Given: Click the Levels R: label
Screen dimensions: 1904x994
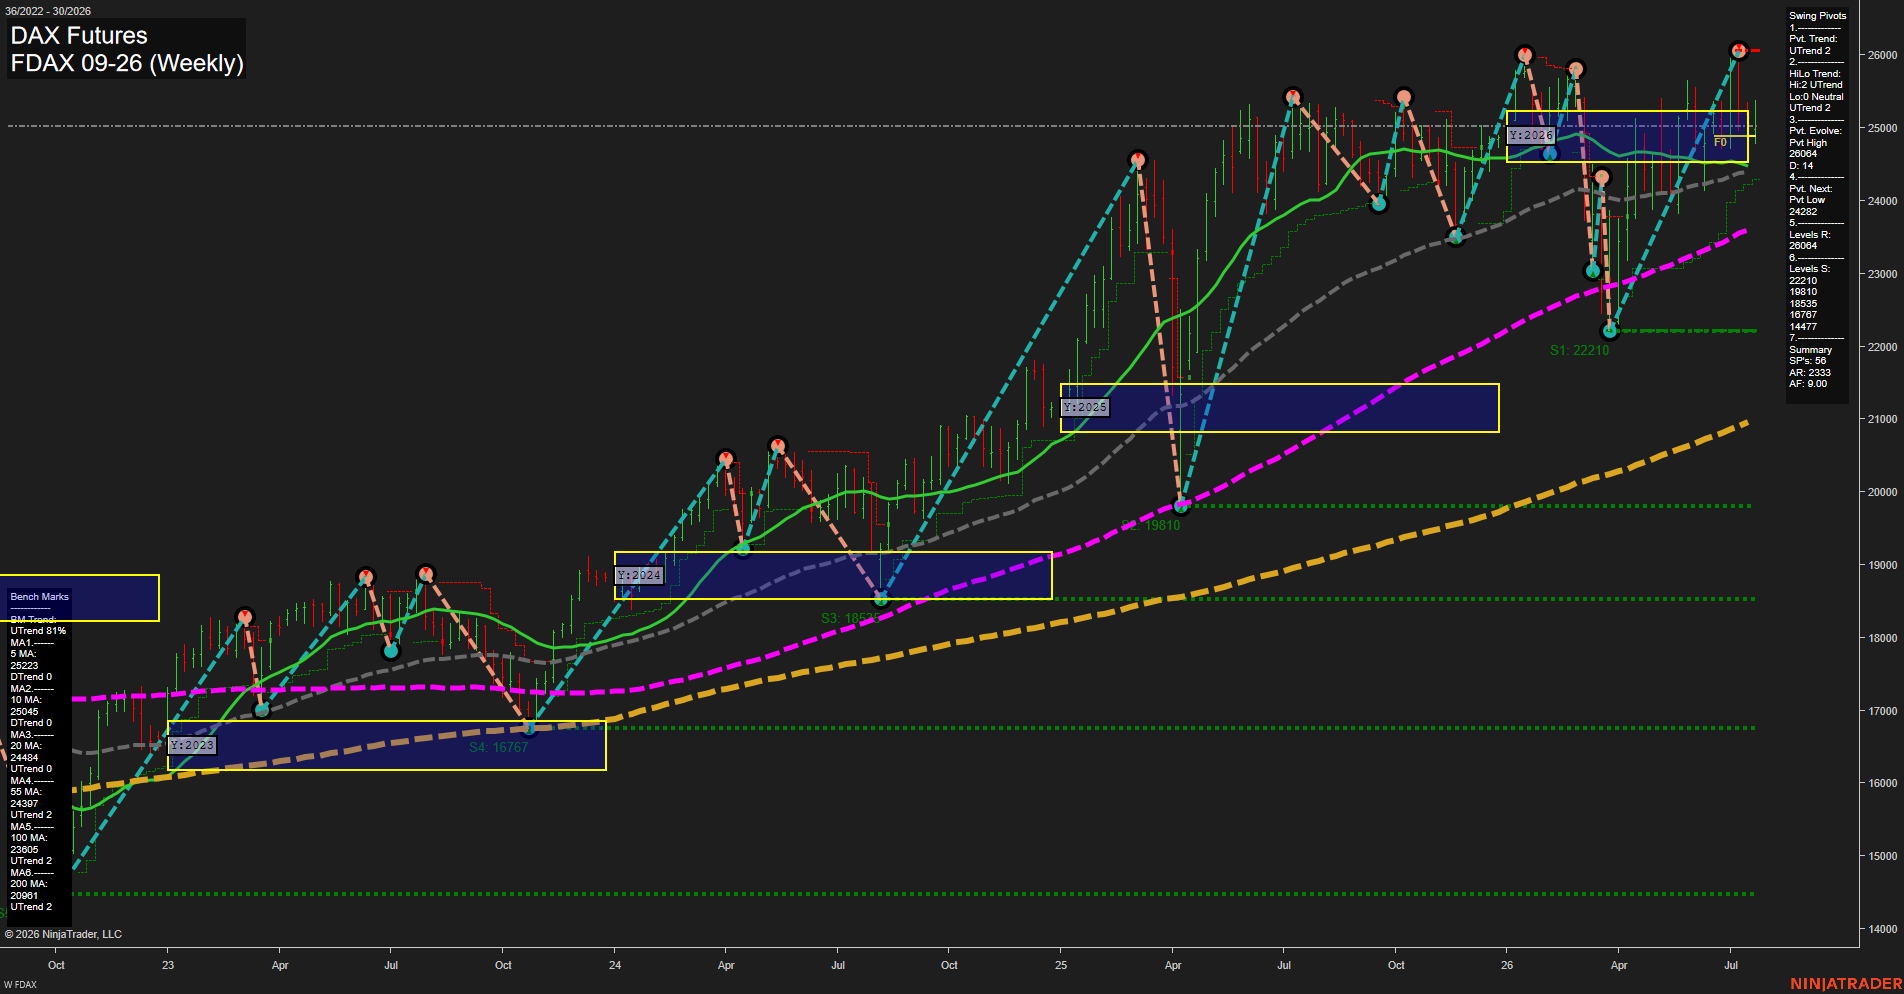Looking at the screenshot, I should tap(1810, 235).
